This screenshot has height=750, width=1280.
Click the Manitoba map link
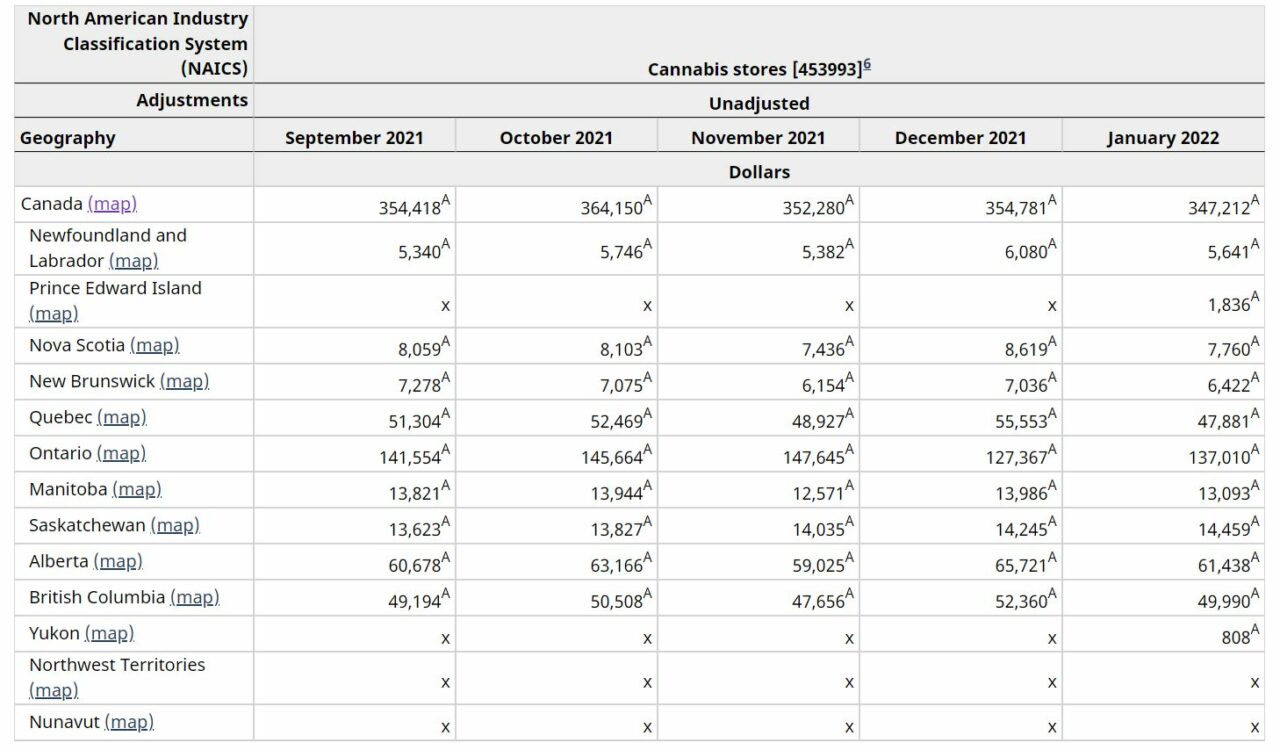137,490
